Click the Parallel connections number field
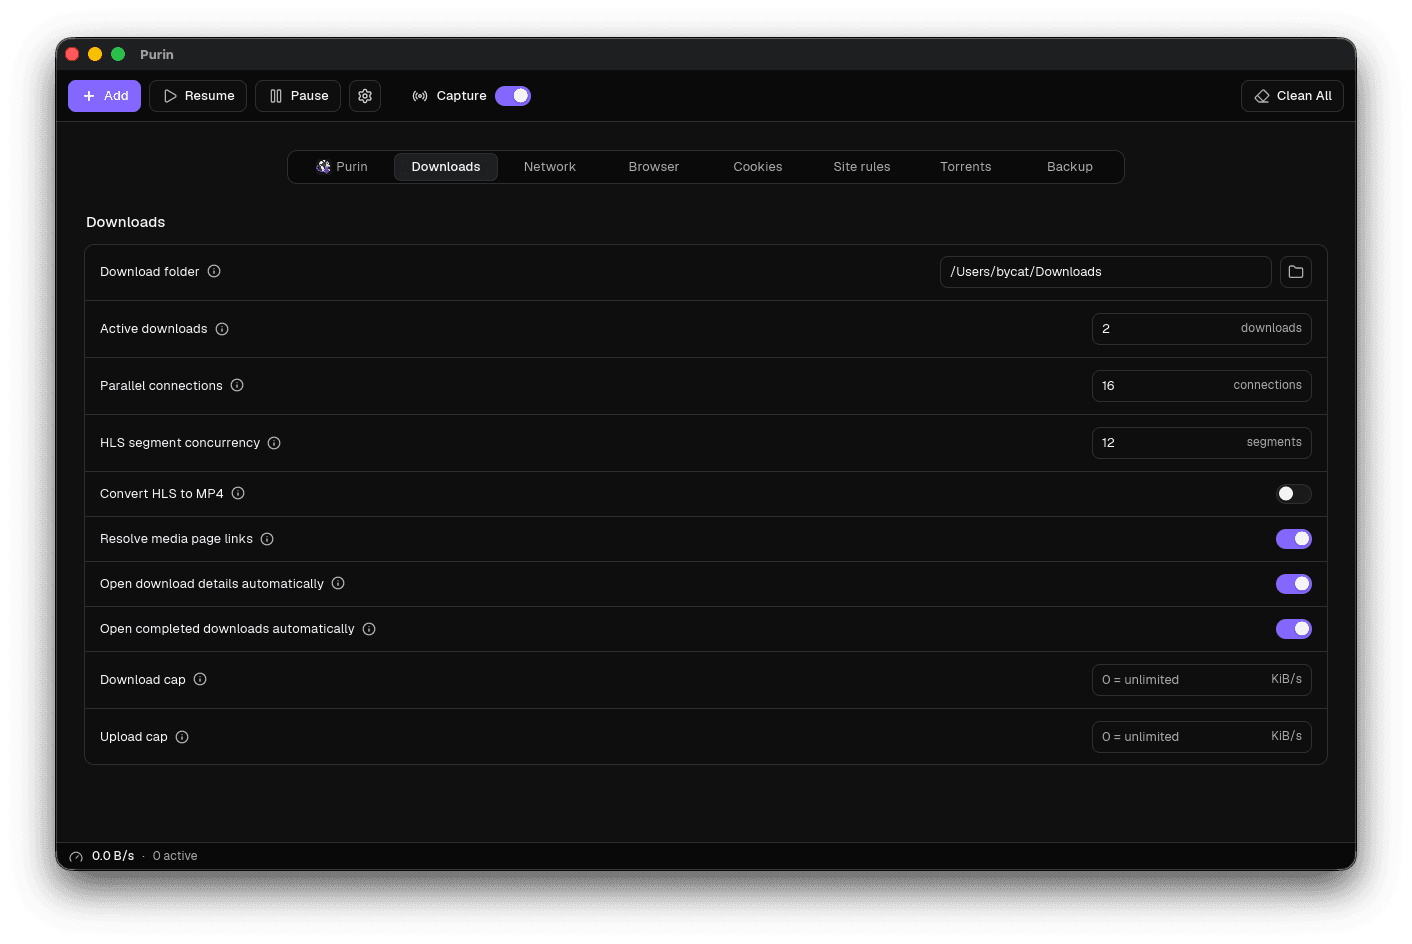1412x944 pixels. [x=1202, y=386]
